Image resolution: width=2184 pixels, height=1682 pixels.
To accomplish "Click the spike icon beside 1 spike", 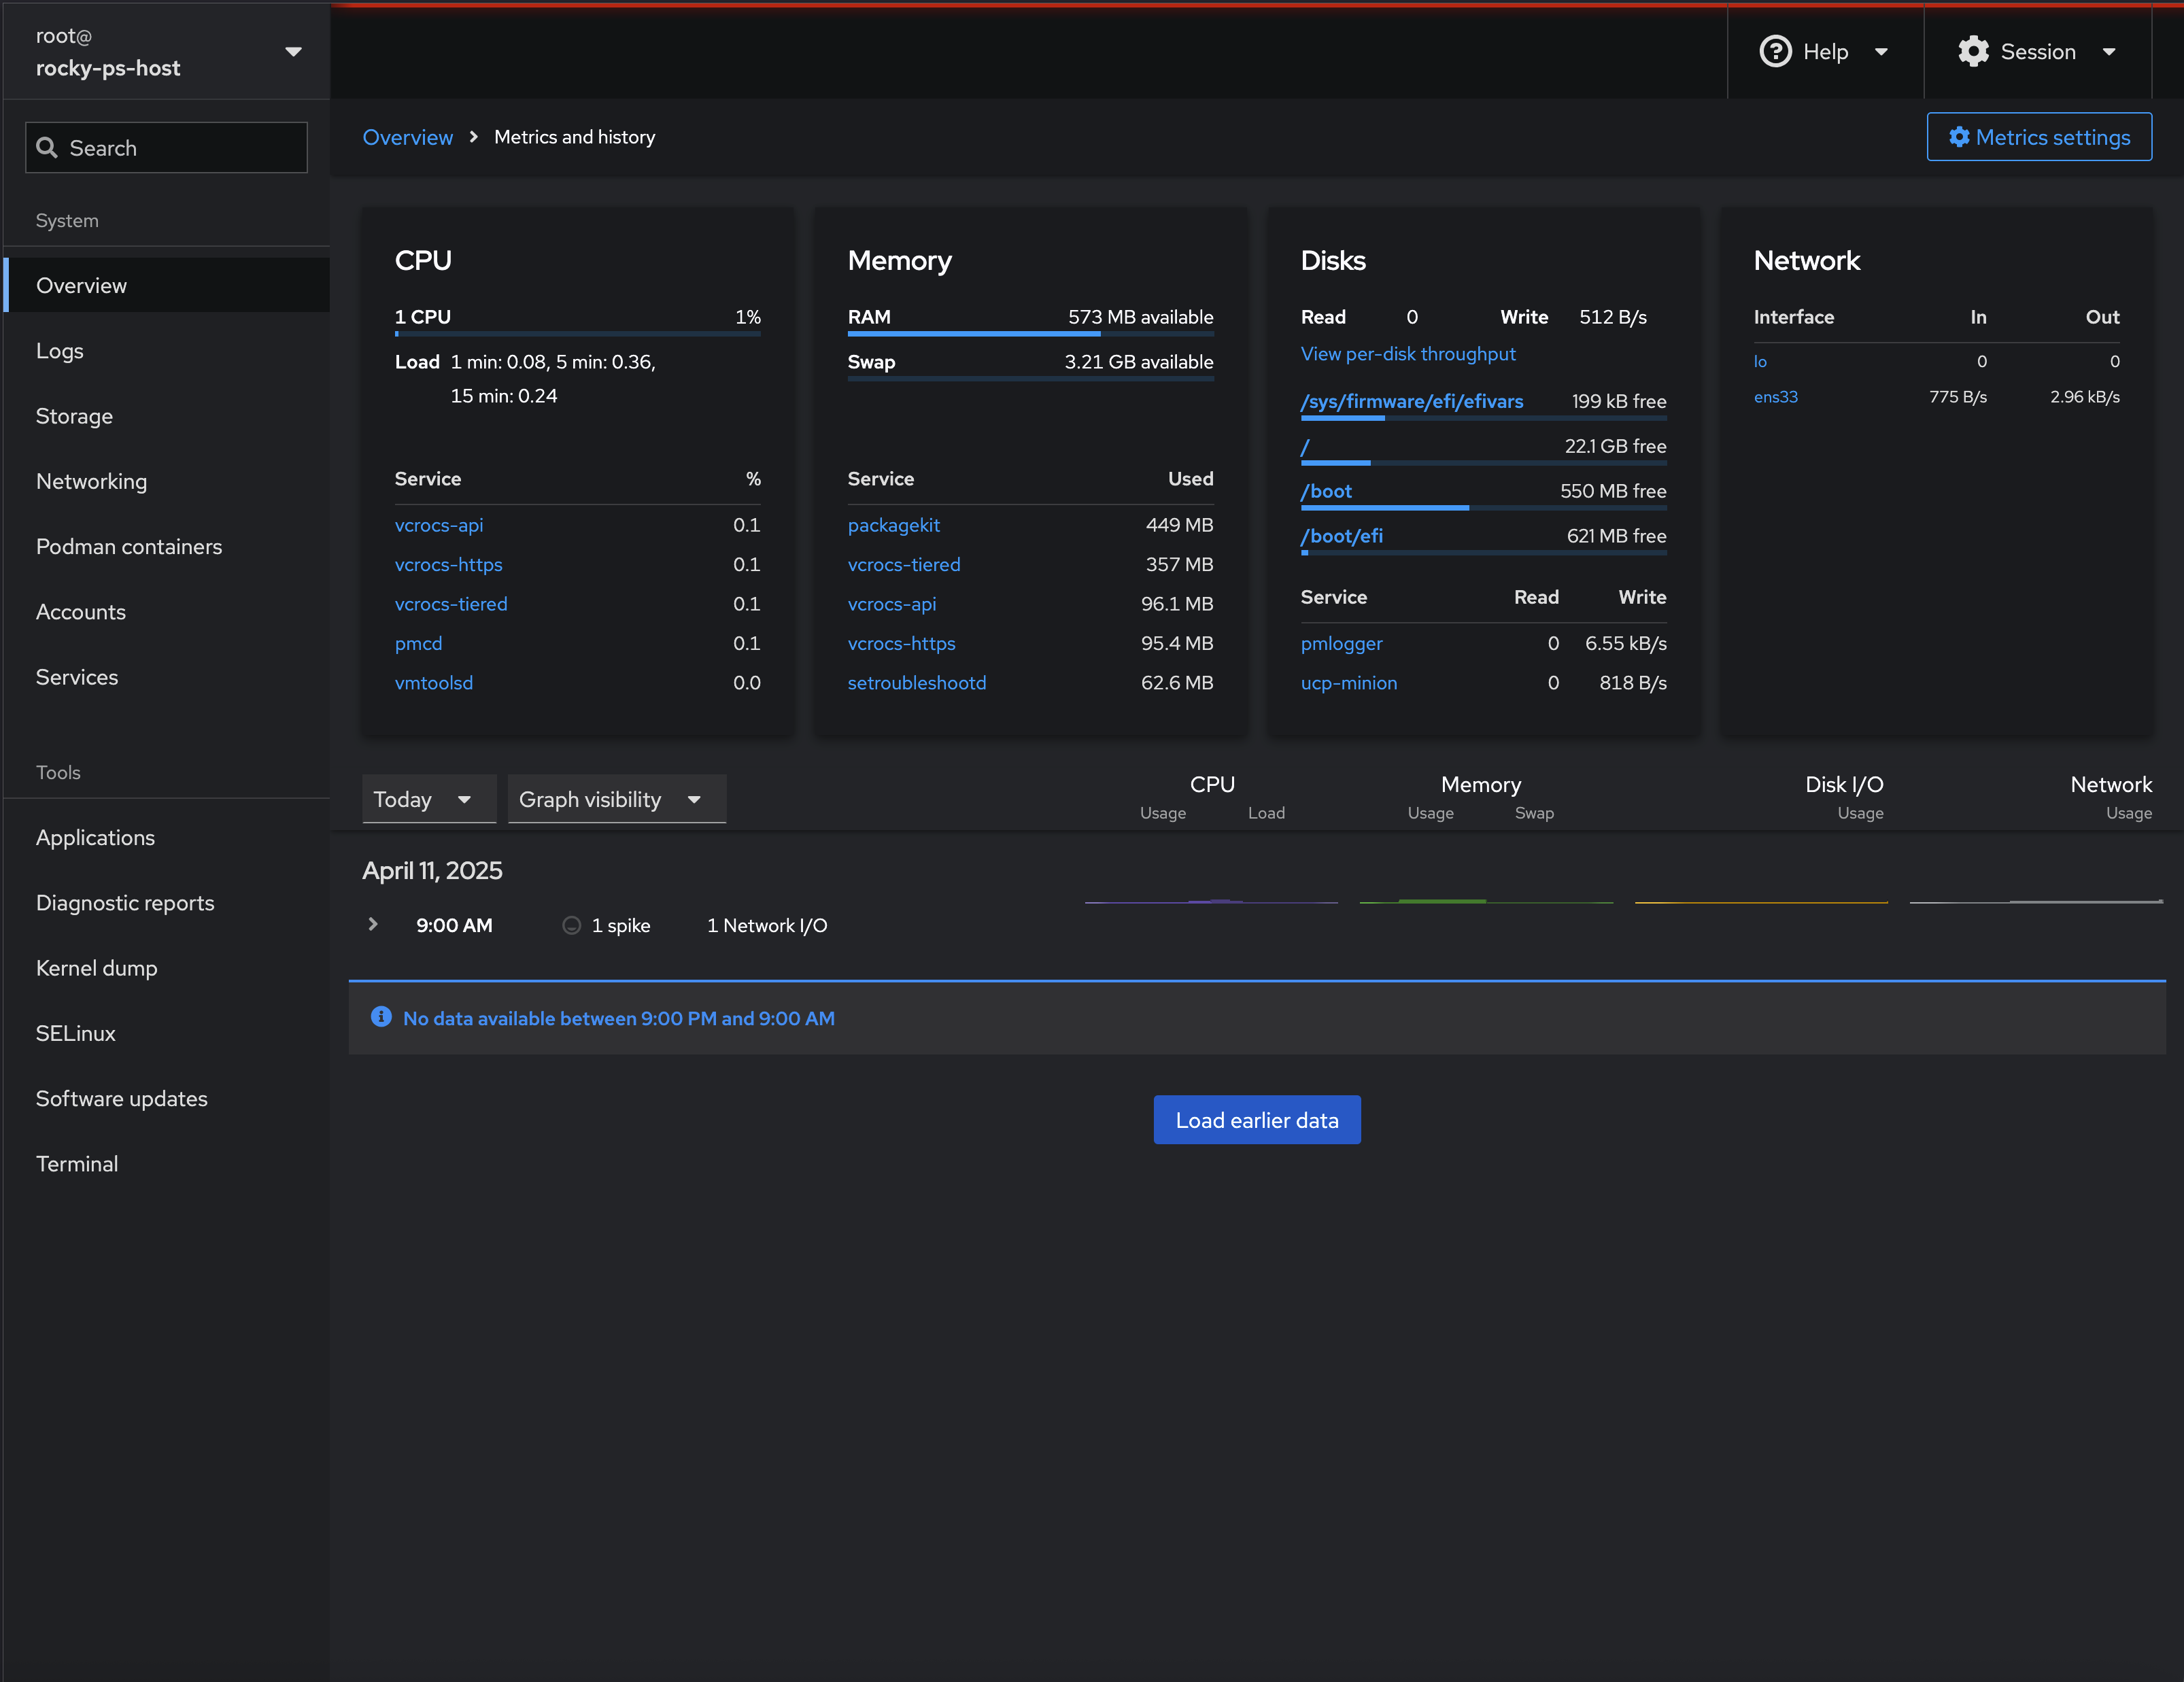I will pyautogui.click(x=571, y=925).
